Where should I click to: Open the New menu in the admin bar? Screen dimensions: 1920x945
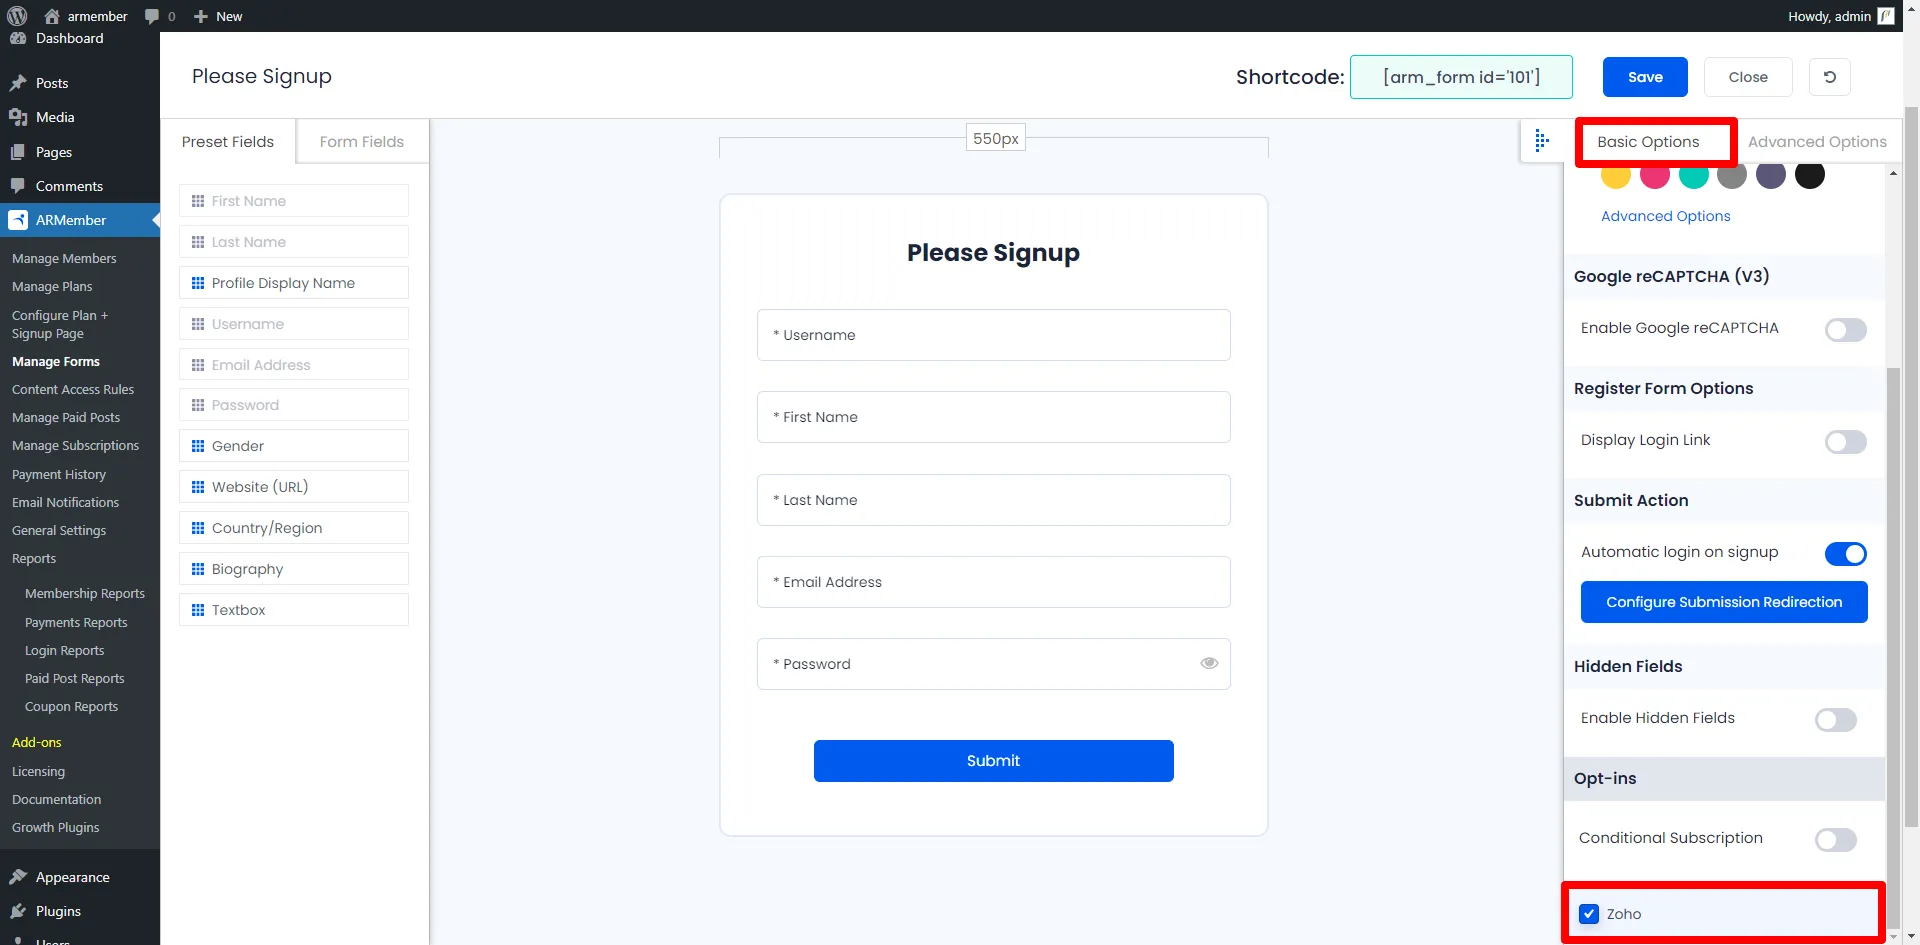tap(217, 16)
